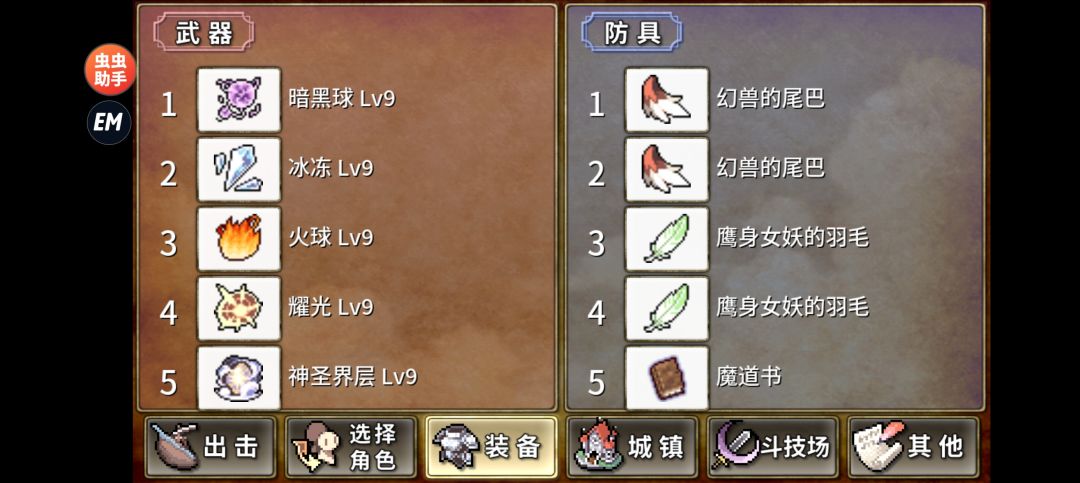
Task: Open the 选择角色 character select tab
Action: (x=351, y=447)
